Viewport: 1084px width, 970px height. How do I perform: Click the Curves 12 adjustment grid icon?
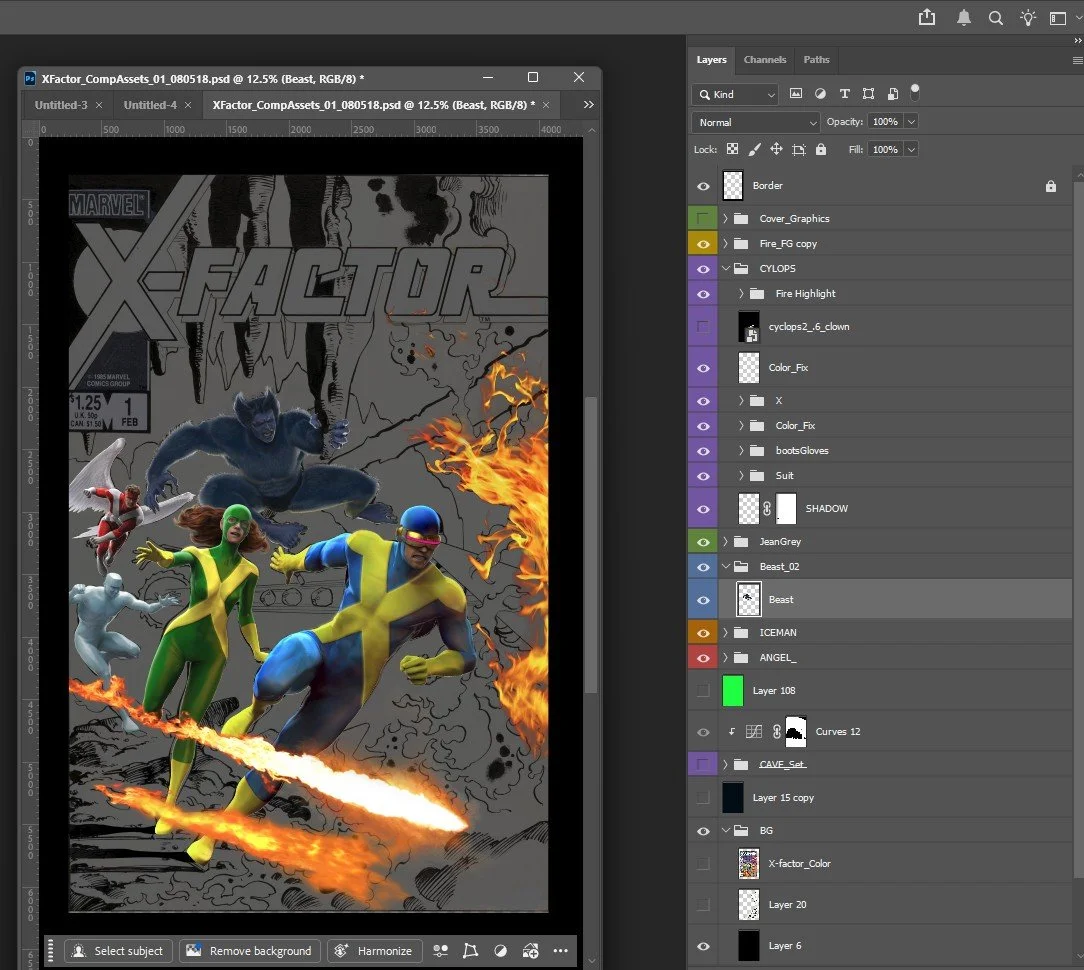coord(754,731)
